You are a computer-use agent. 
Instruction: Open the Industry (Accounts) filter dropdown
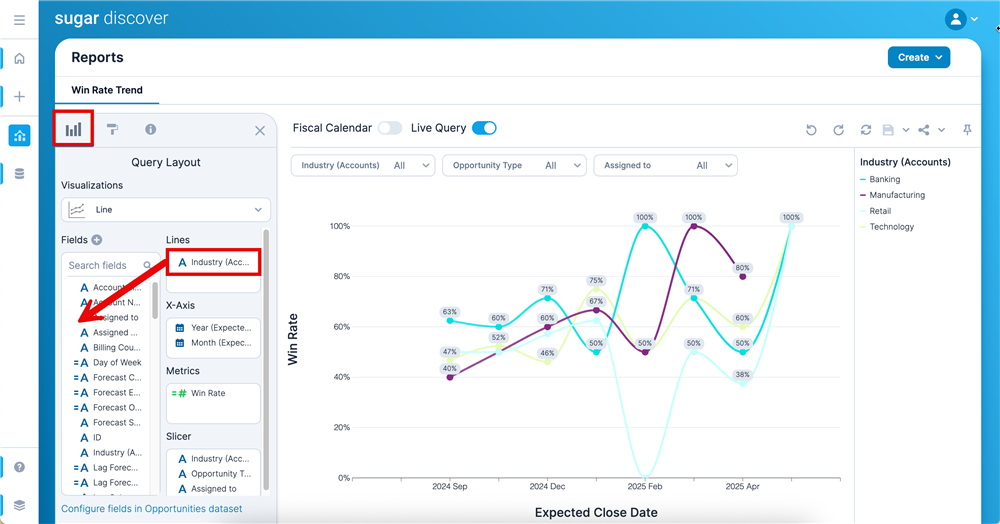[363, 166]
